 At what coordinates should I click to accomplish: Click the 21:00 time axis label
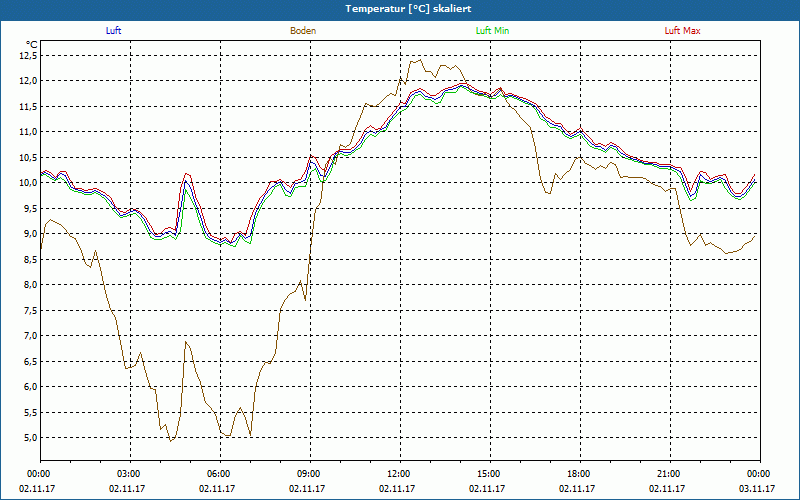pos(667,474)
